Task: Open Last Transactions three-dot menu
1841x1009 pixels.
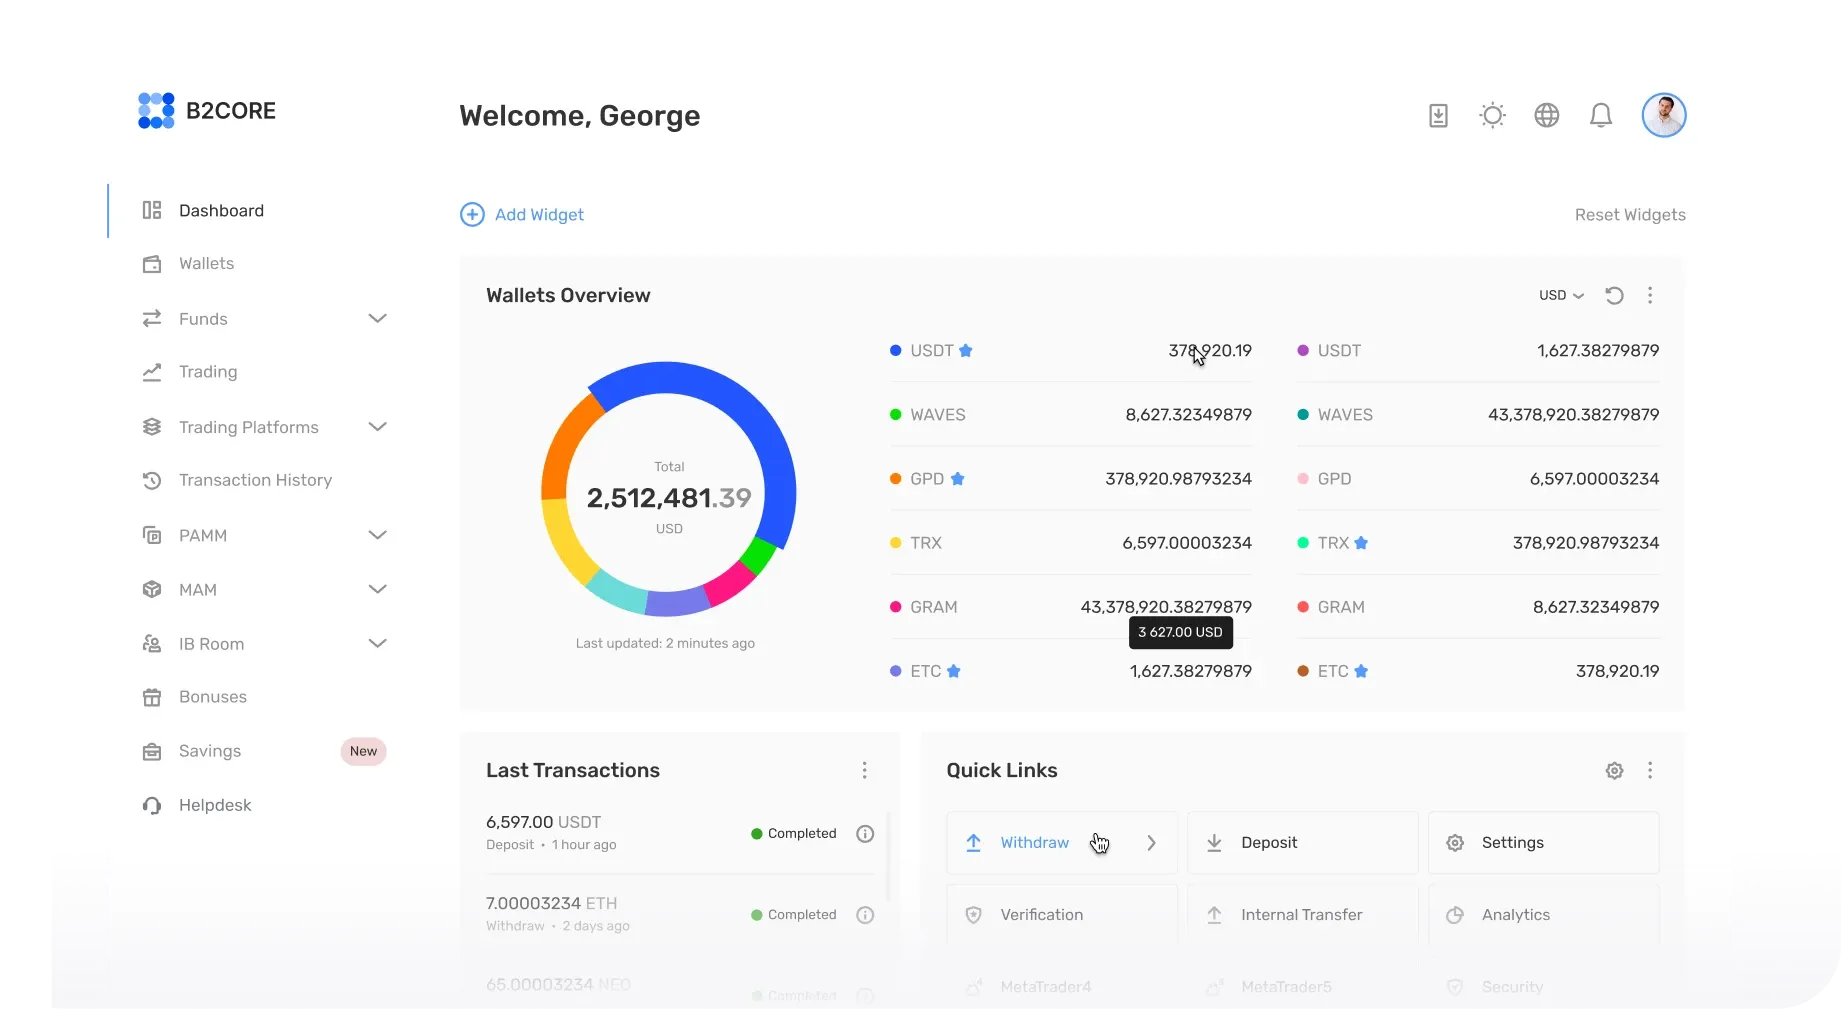Action: [x=865, y=771]
